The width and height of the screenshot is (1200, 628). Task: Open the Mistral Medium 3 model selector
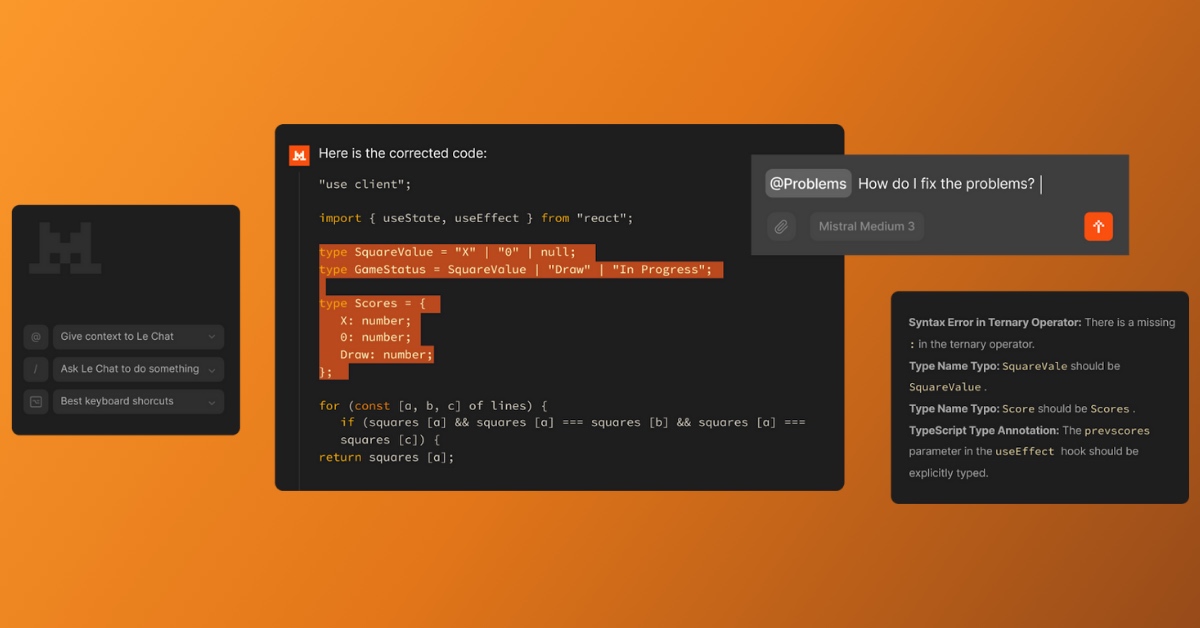point(867,226)
